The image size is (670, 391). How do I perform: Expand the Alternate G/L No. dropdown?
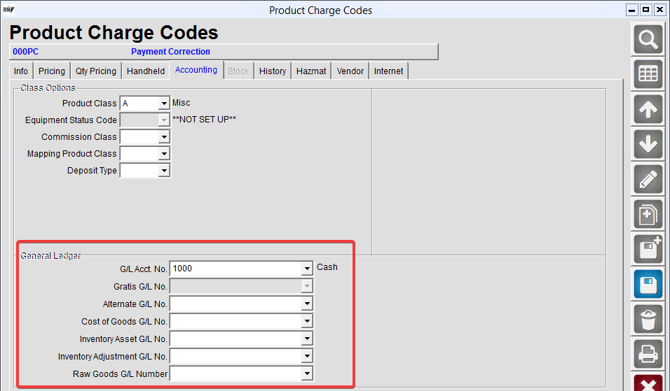[307, 304]
